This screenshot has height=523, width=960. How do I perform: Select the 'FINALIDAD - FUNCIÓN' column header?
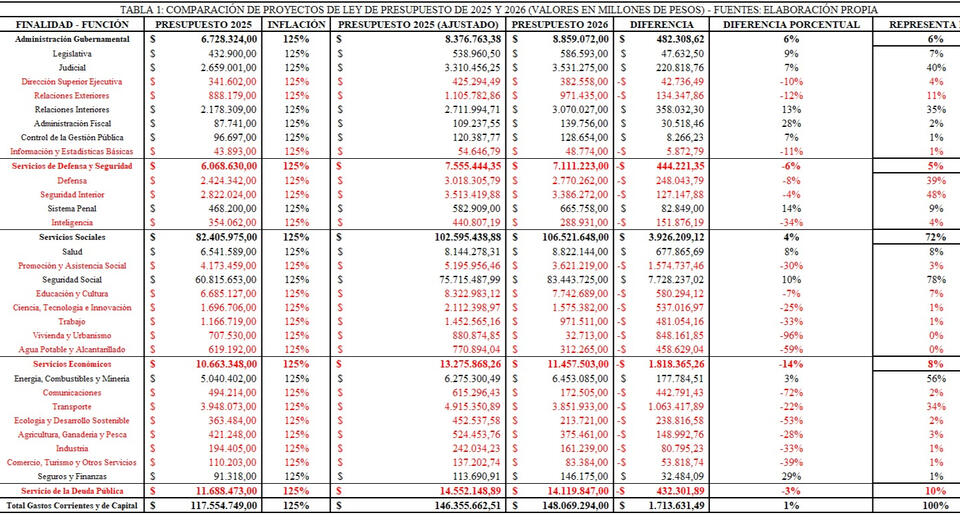[70, 23]
